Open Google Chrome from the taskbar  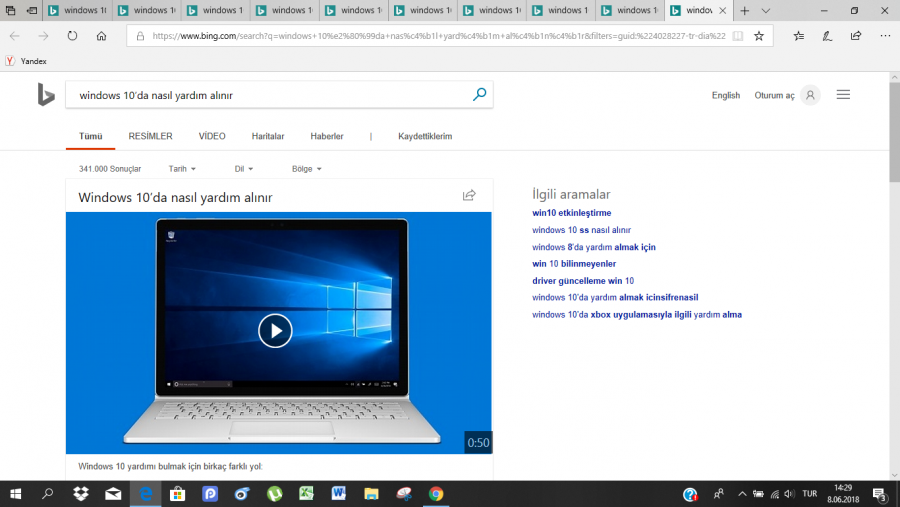436,494
